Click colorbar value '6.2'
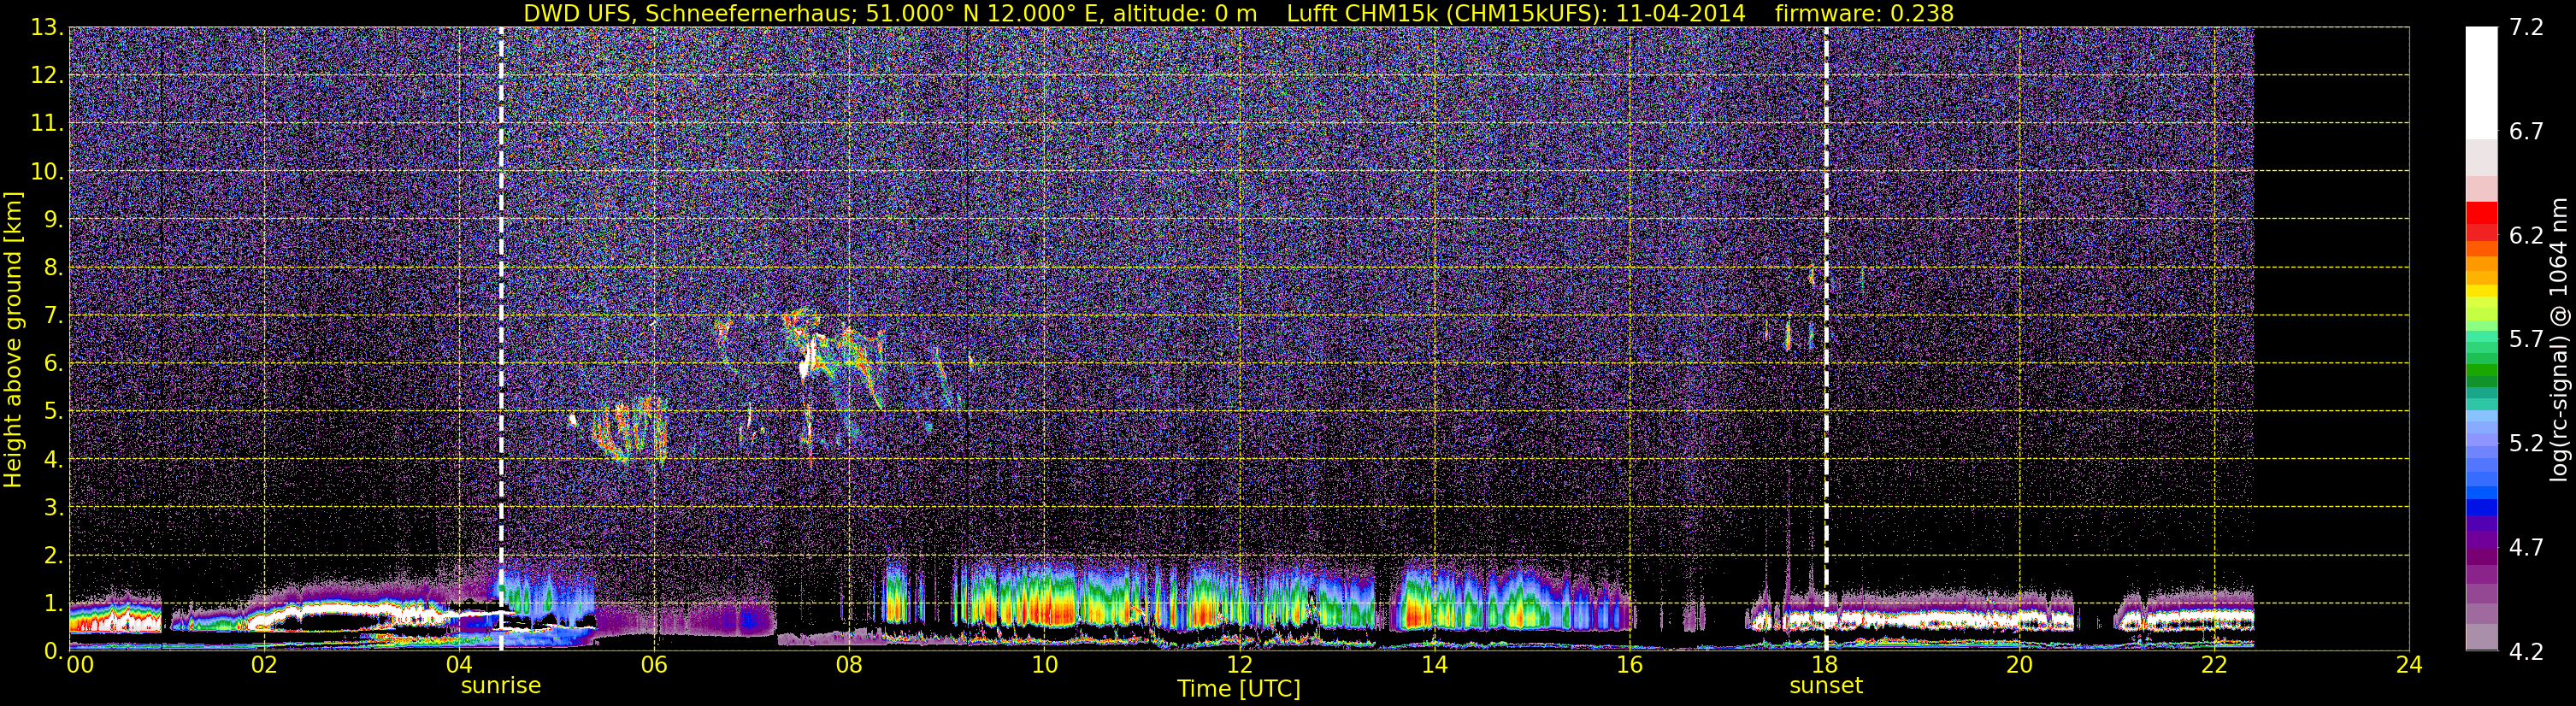The image size is (2576, 706). coord(2526,236)
